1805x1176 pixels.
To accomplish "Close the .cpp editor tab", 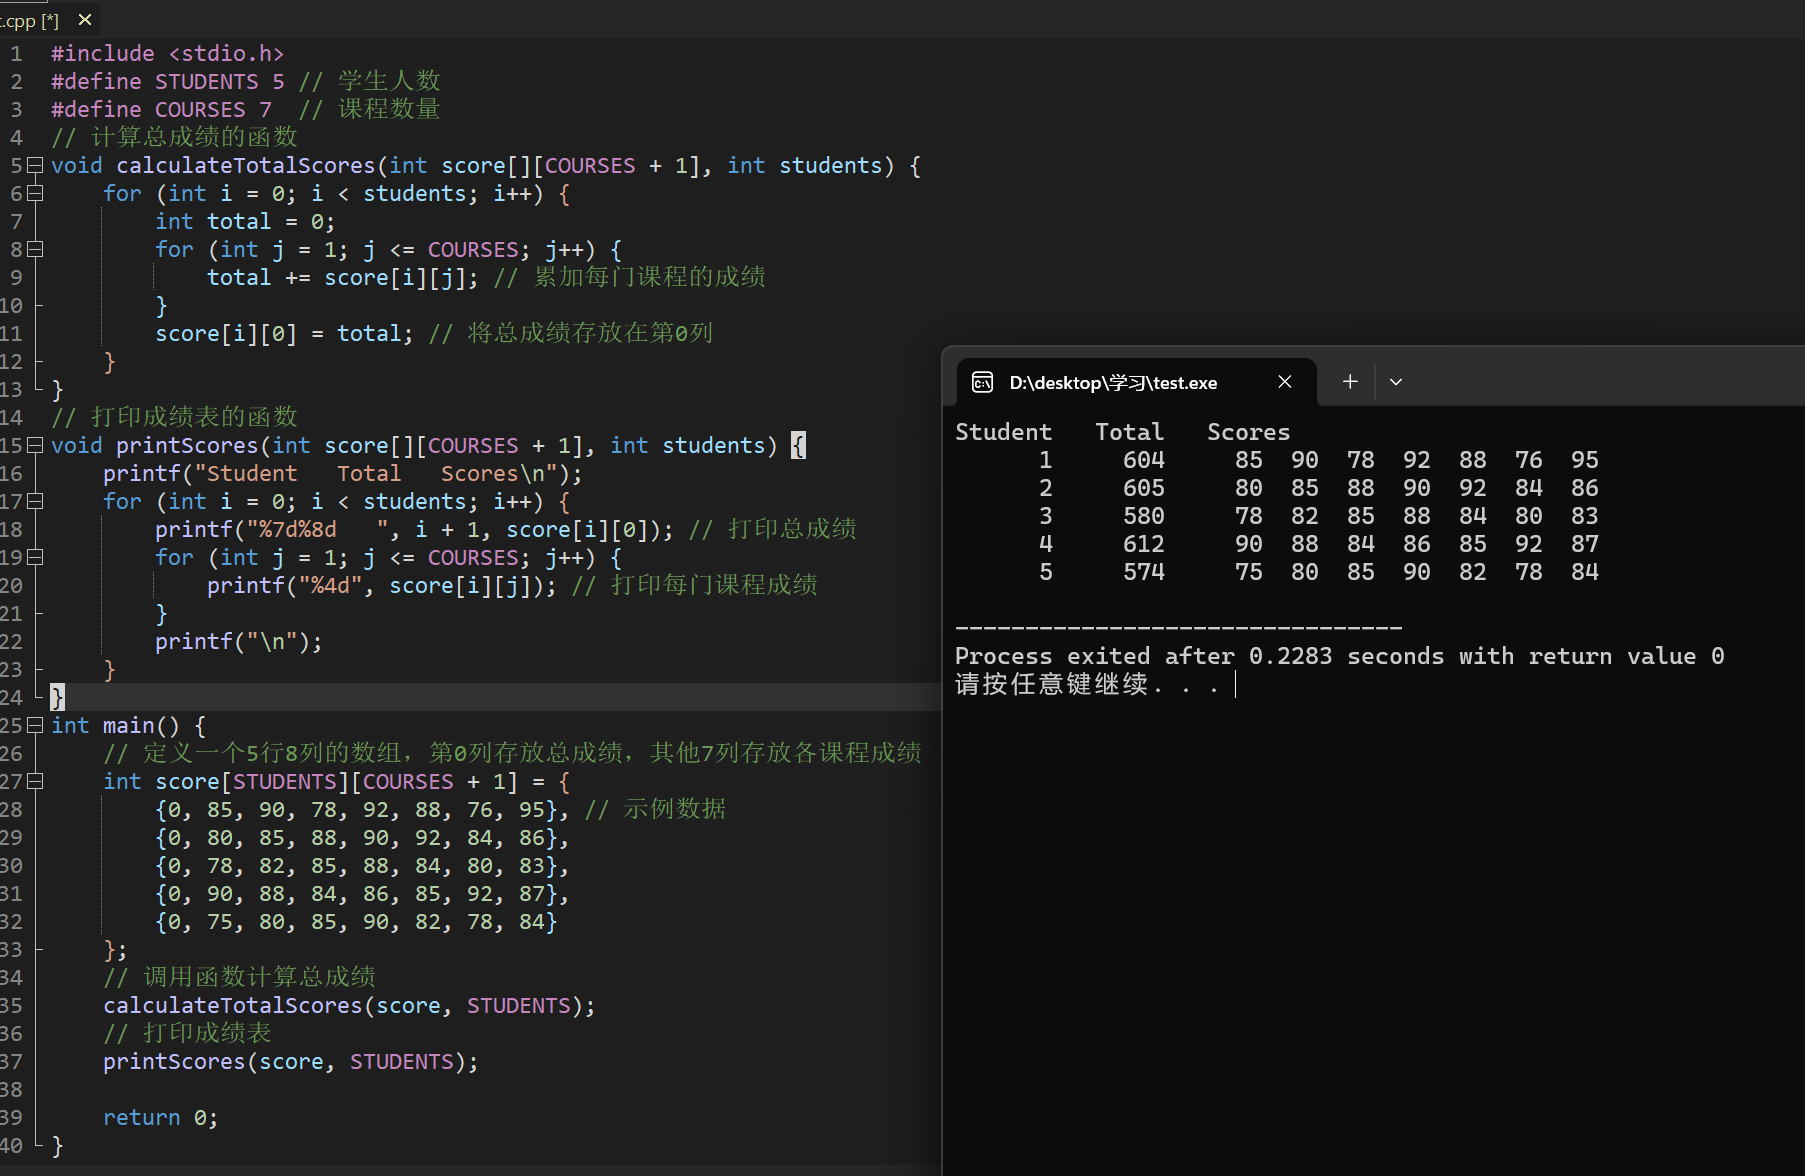I will [85, 19].
